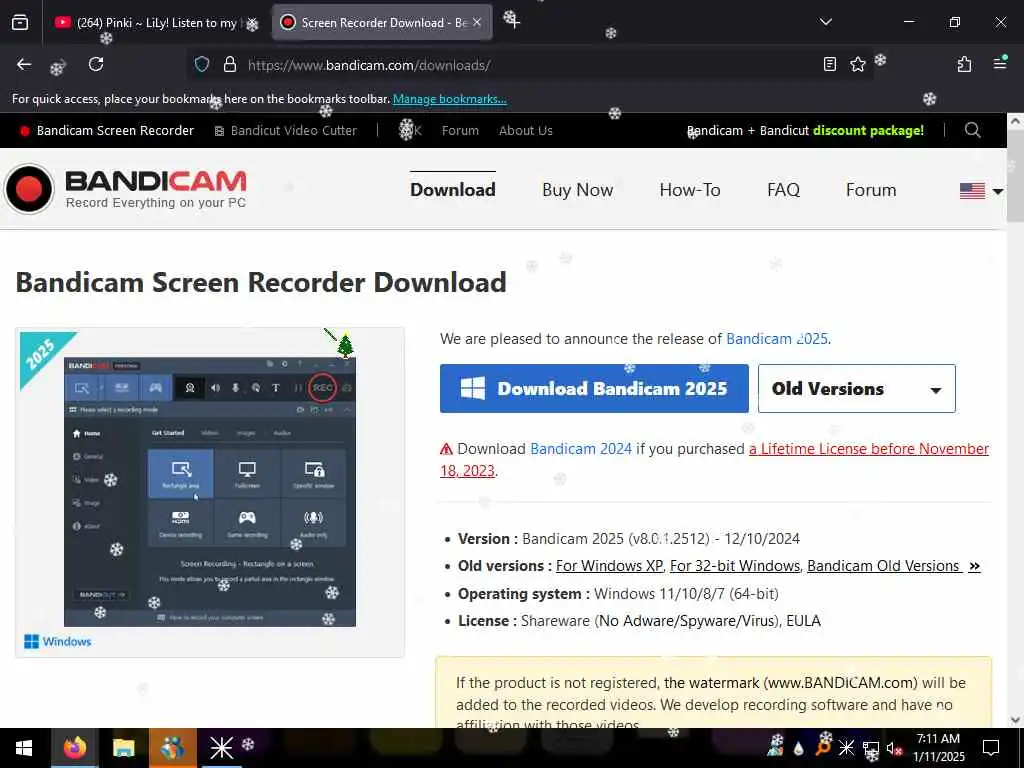
Task: Open the list all tabs dropdown
Action: (x=825, y=22)
